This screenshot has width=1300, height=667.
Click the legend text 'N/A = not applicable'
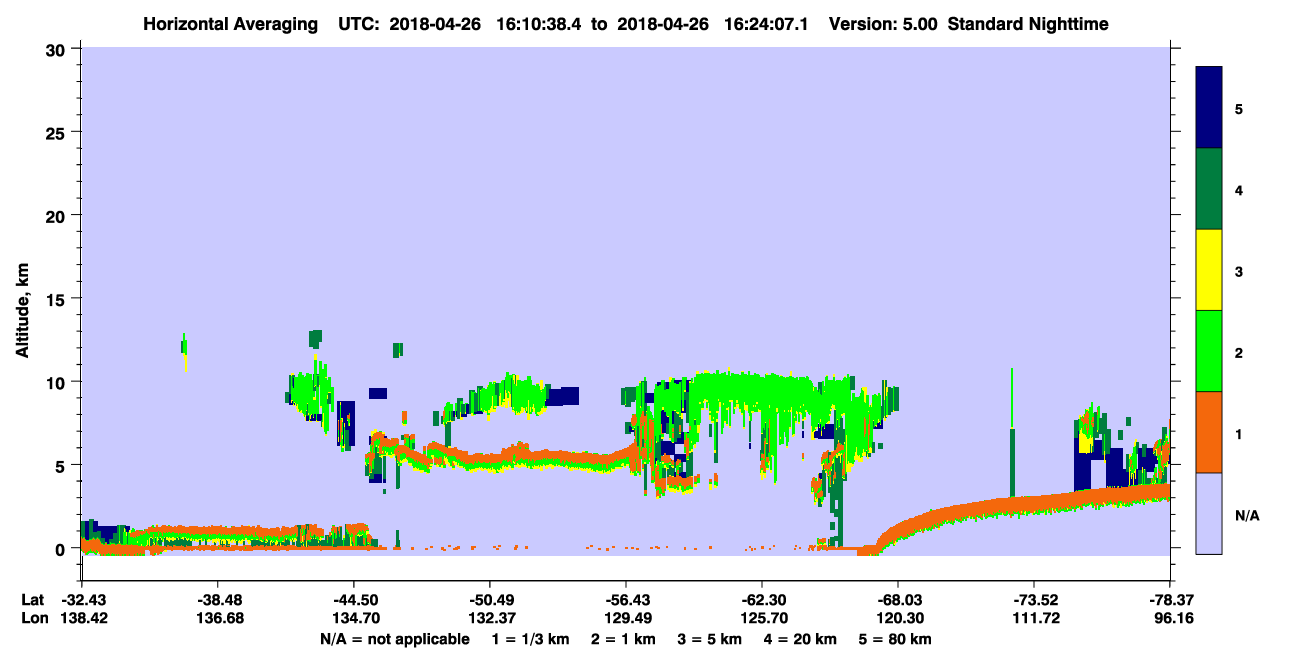click(394, 639)
